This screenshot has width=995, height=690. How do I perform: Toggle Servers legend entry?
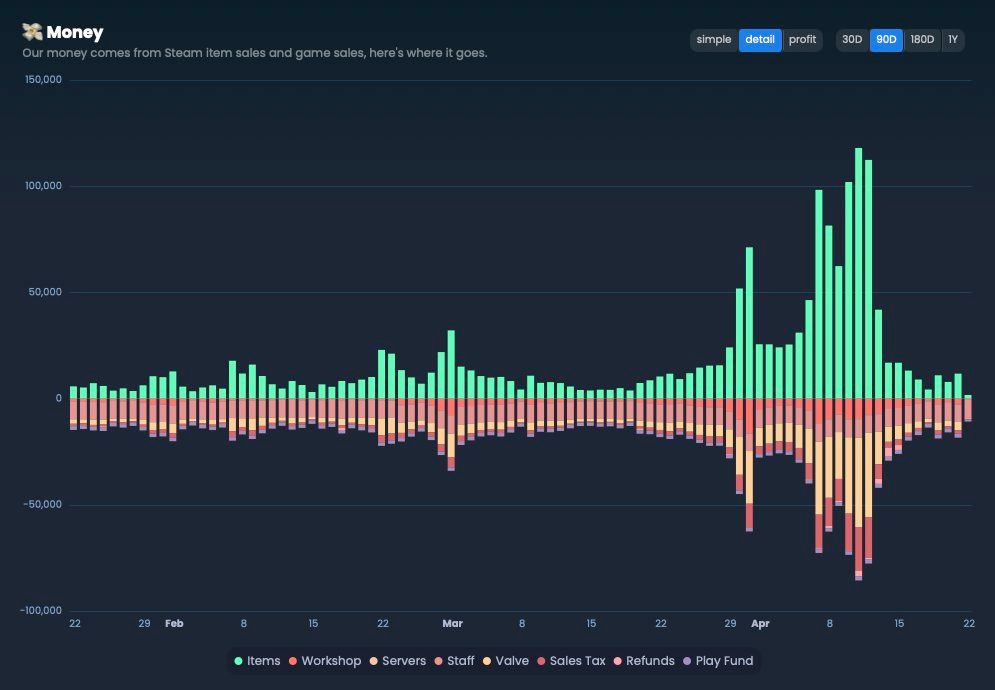click(x=397, y=661)
